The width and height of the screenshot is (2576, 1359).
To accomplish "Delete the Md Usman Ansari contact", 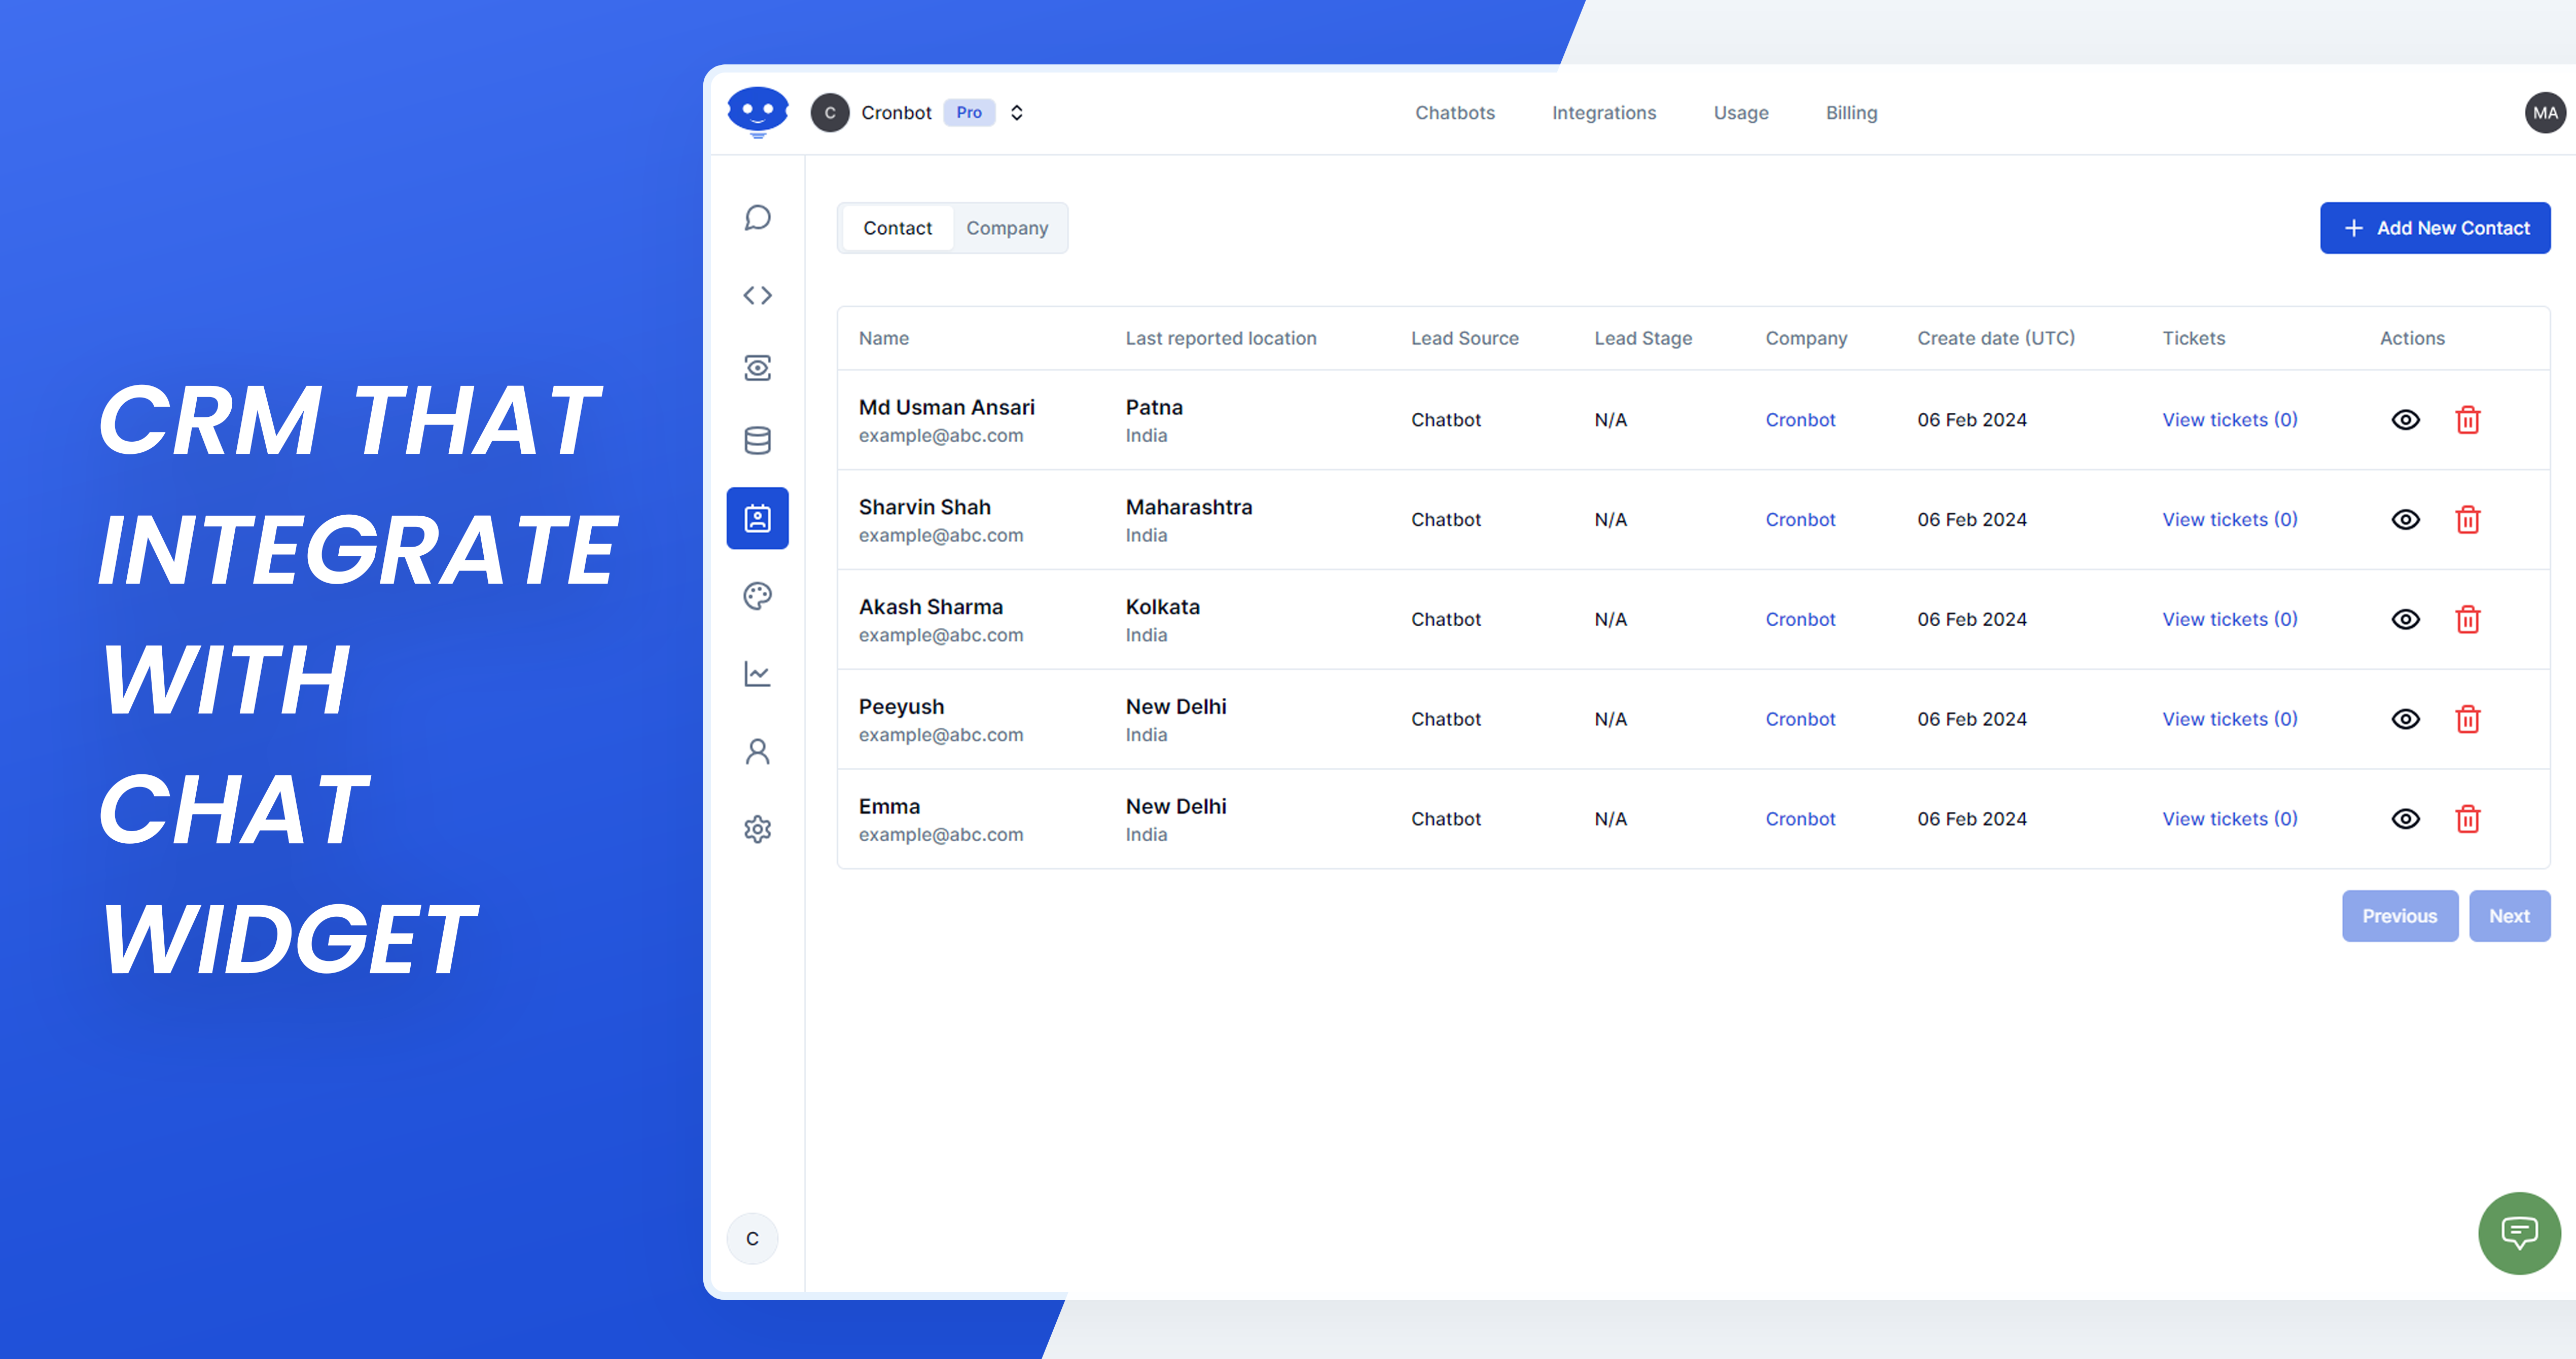I will [x=2467, y=420].
